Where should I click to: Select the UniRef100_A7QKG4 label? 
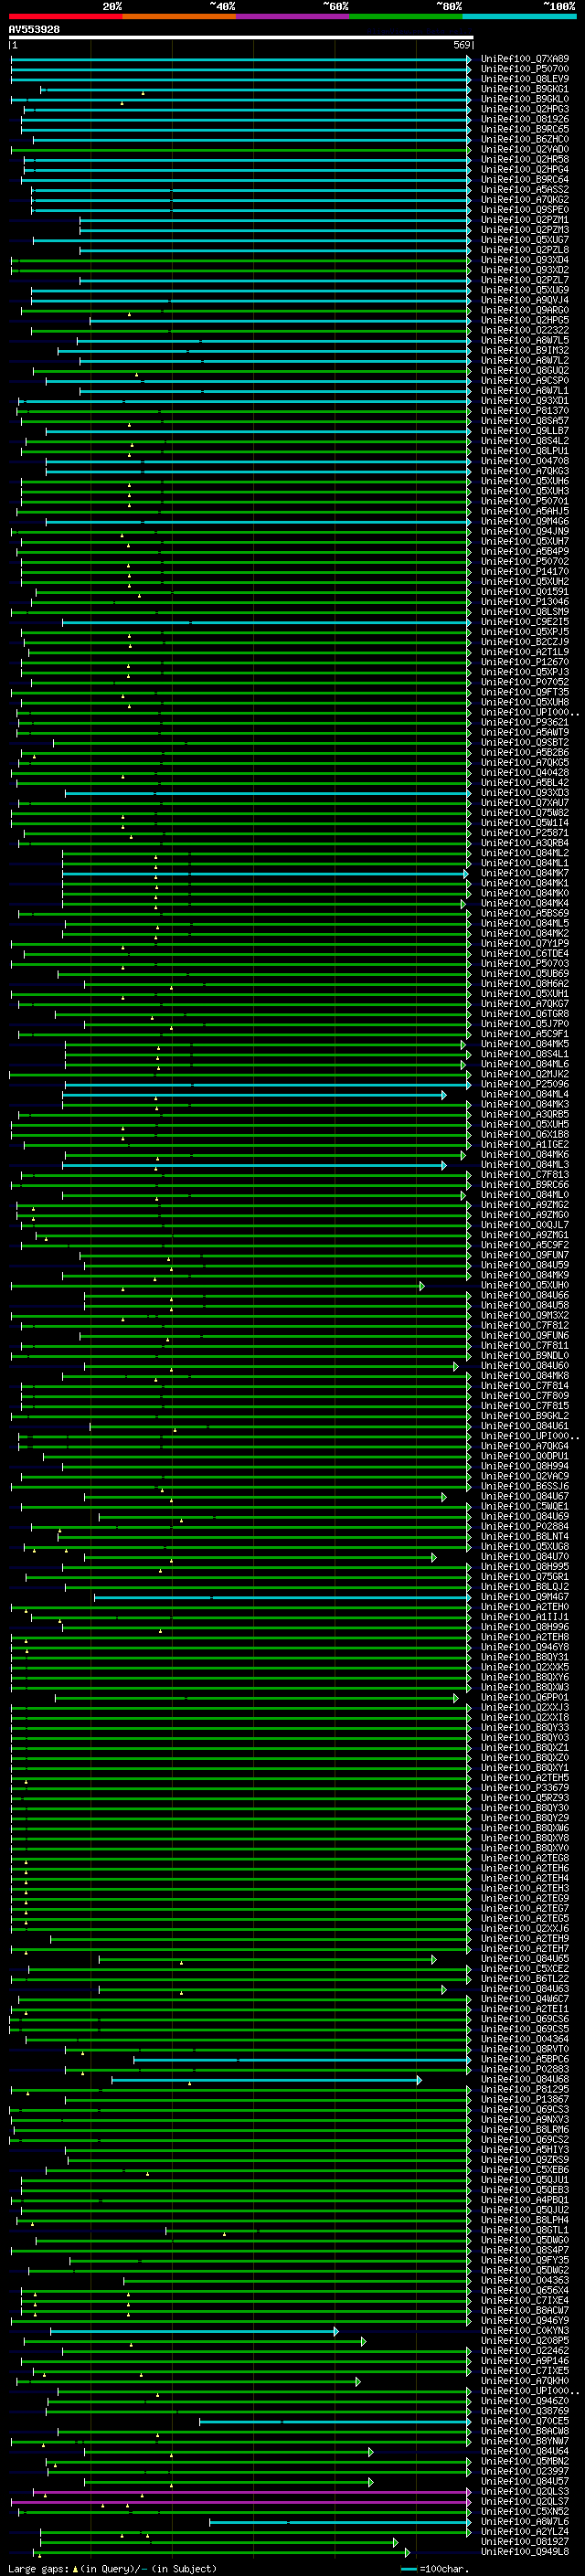[525, 1446]
